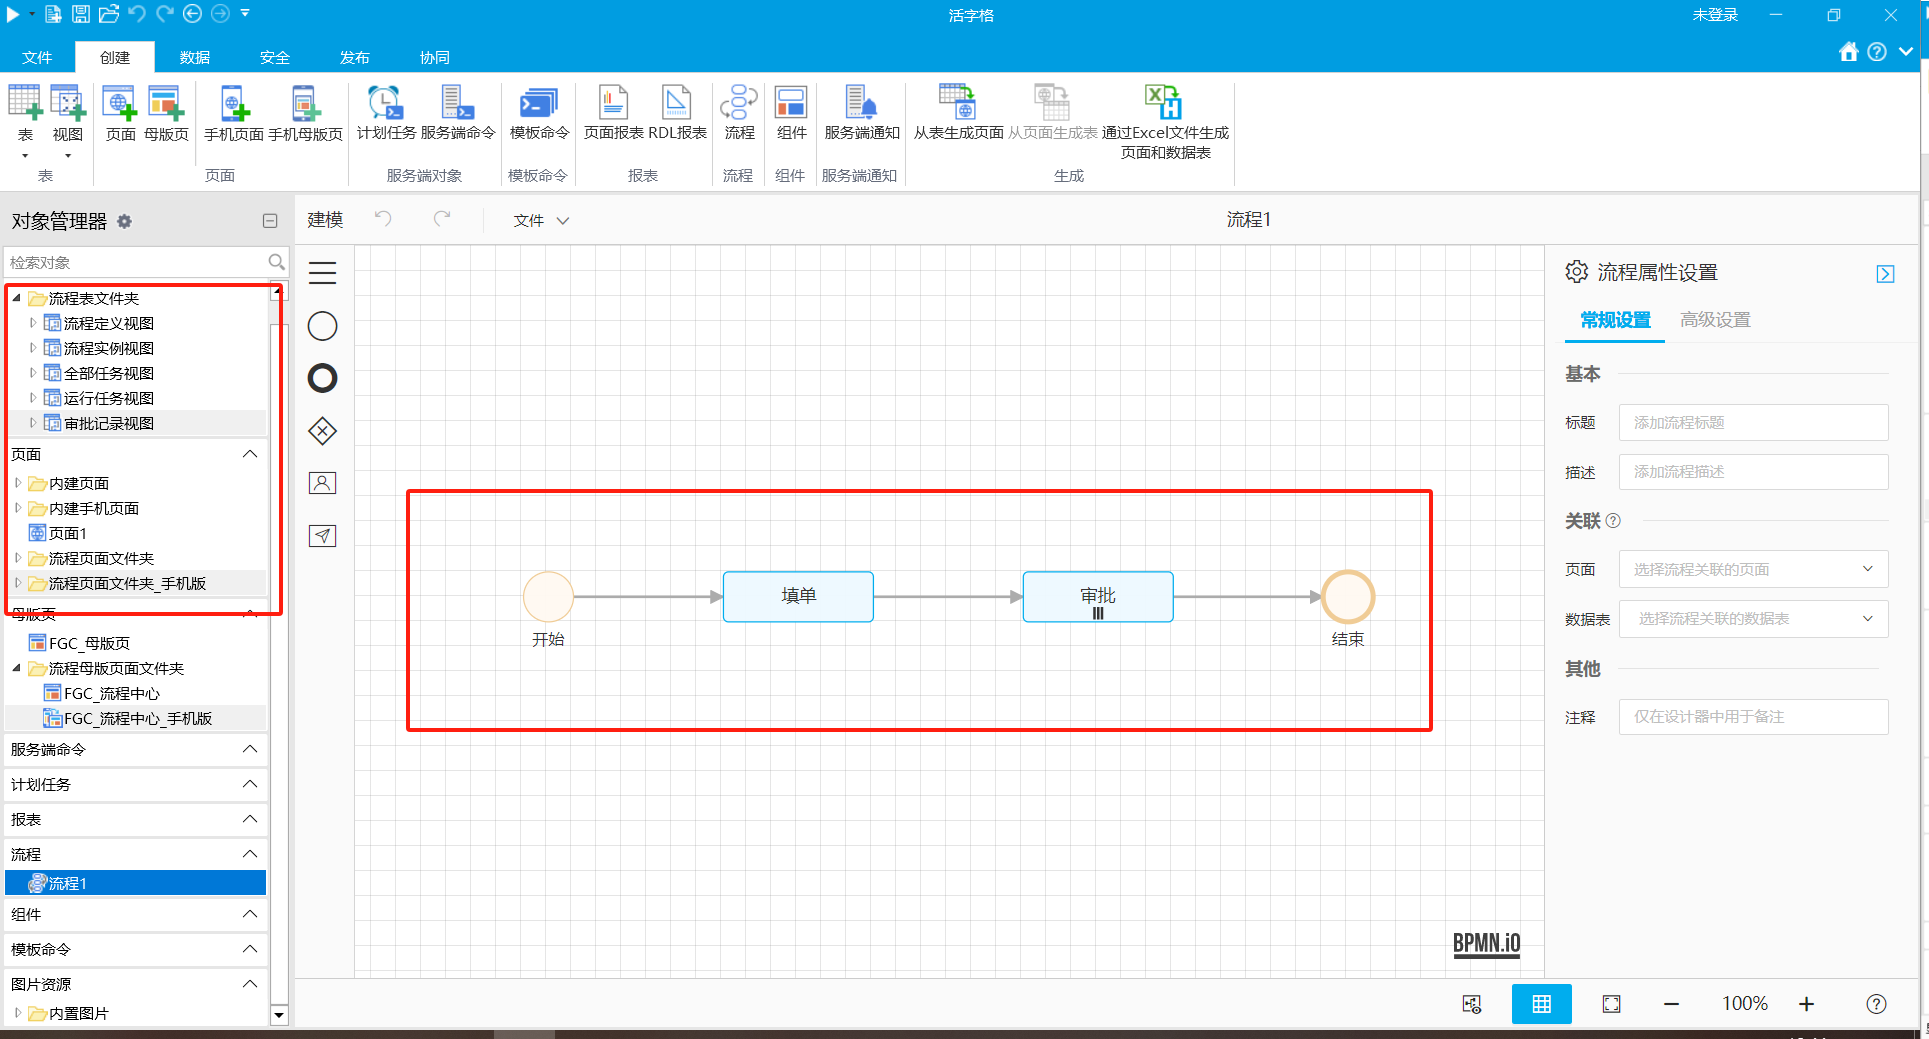Click the 填单 task node
Image resolution: width=1929 pixels, height=1039 pixels.
tap(798, 597)
